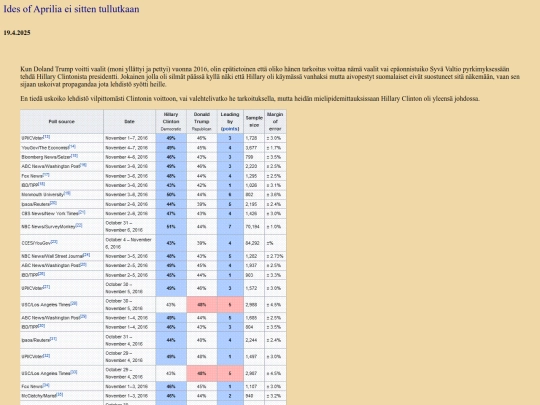Click the date cell 'October 4 – November 6, 2016'
This screenshot has width=540, height=405.
point(129,243)
